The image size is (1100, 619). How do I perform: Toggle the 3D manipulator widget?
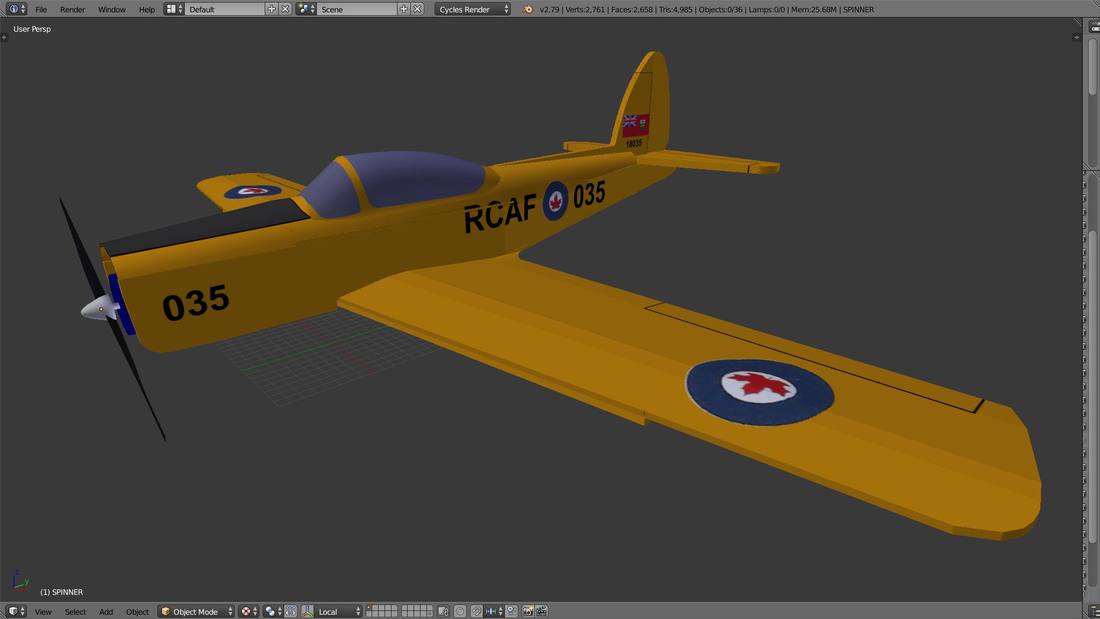[x=291, y=611]
